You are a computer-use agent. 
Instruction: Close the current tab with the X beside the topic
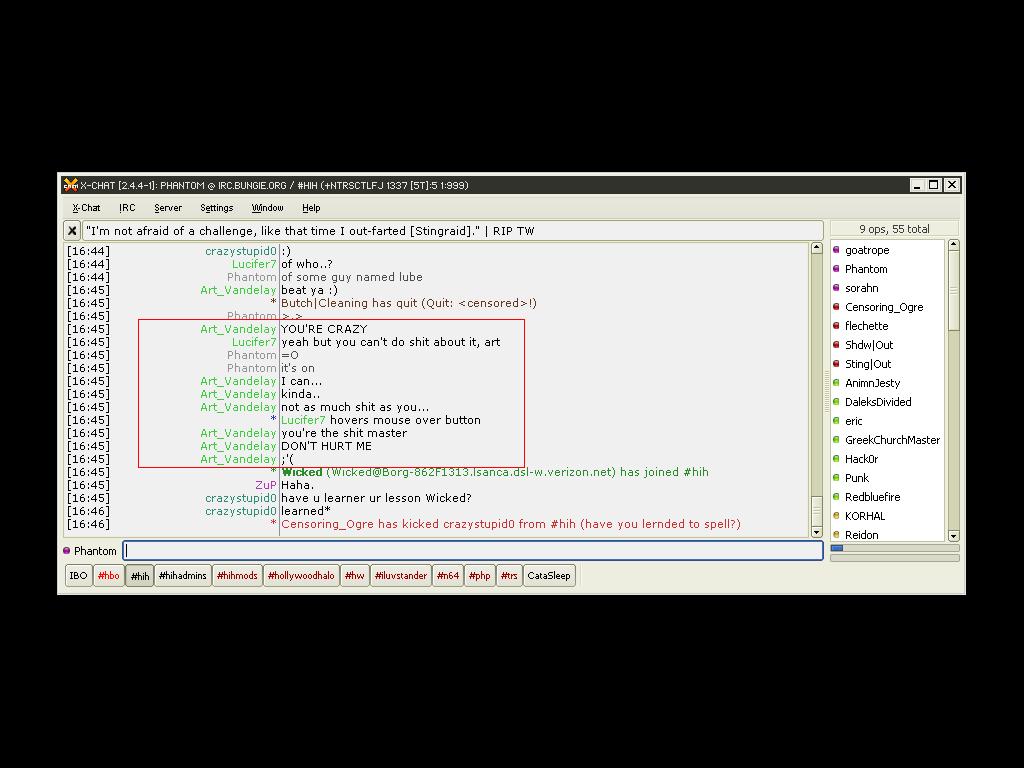[x=72, y=230]
